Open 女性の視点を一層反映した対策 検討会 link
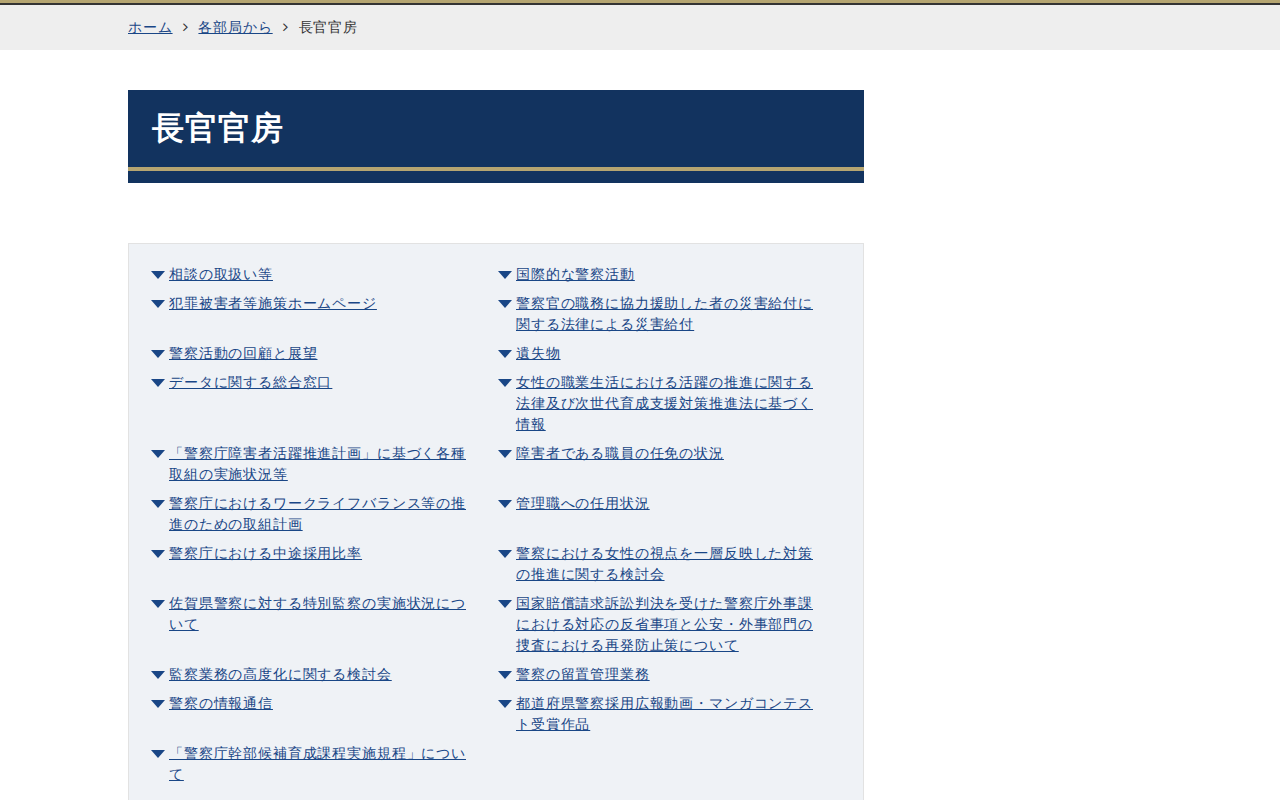 pyautogui.click(x=664, y=563)
